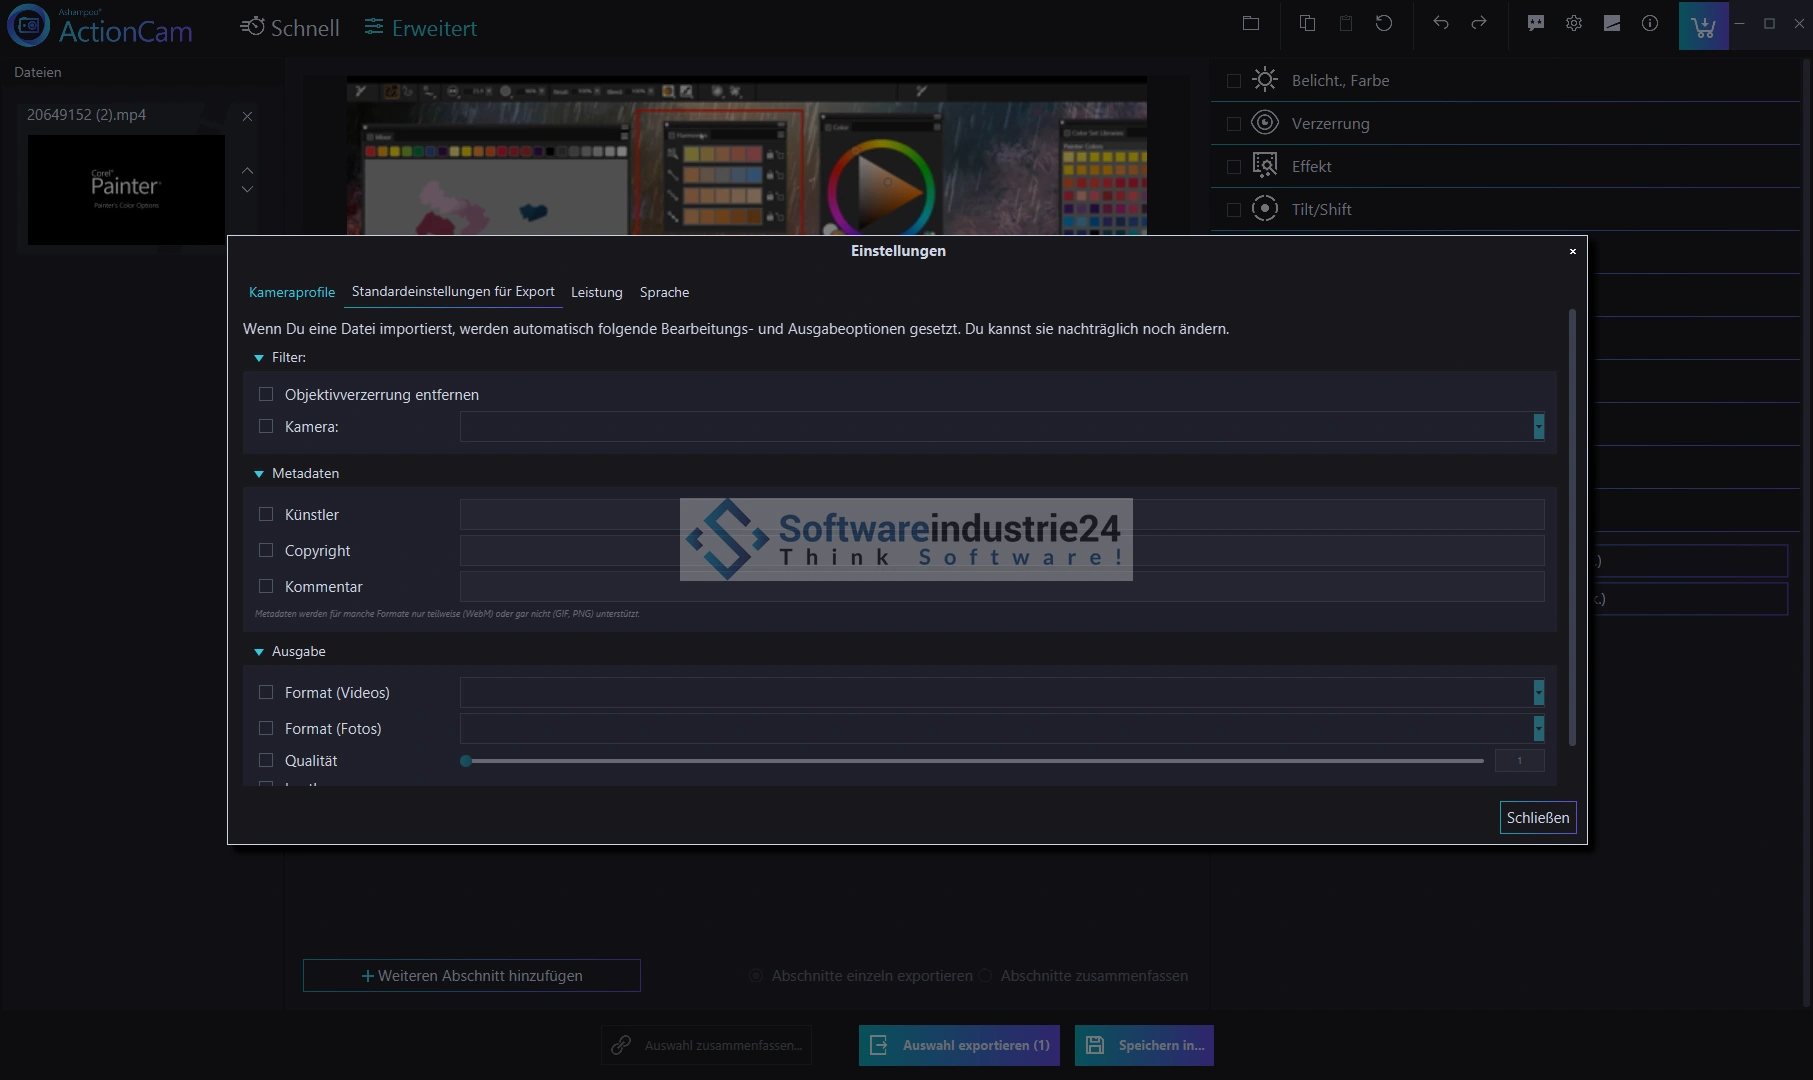Click the shopping cart purchase icon

1703,26
